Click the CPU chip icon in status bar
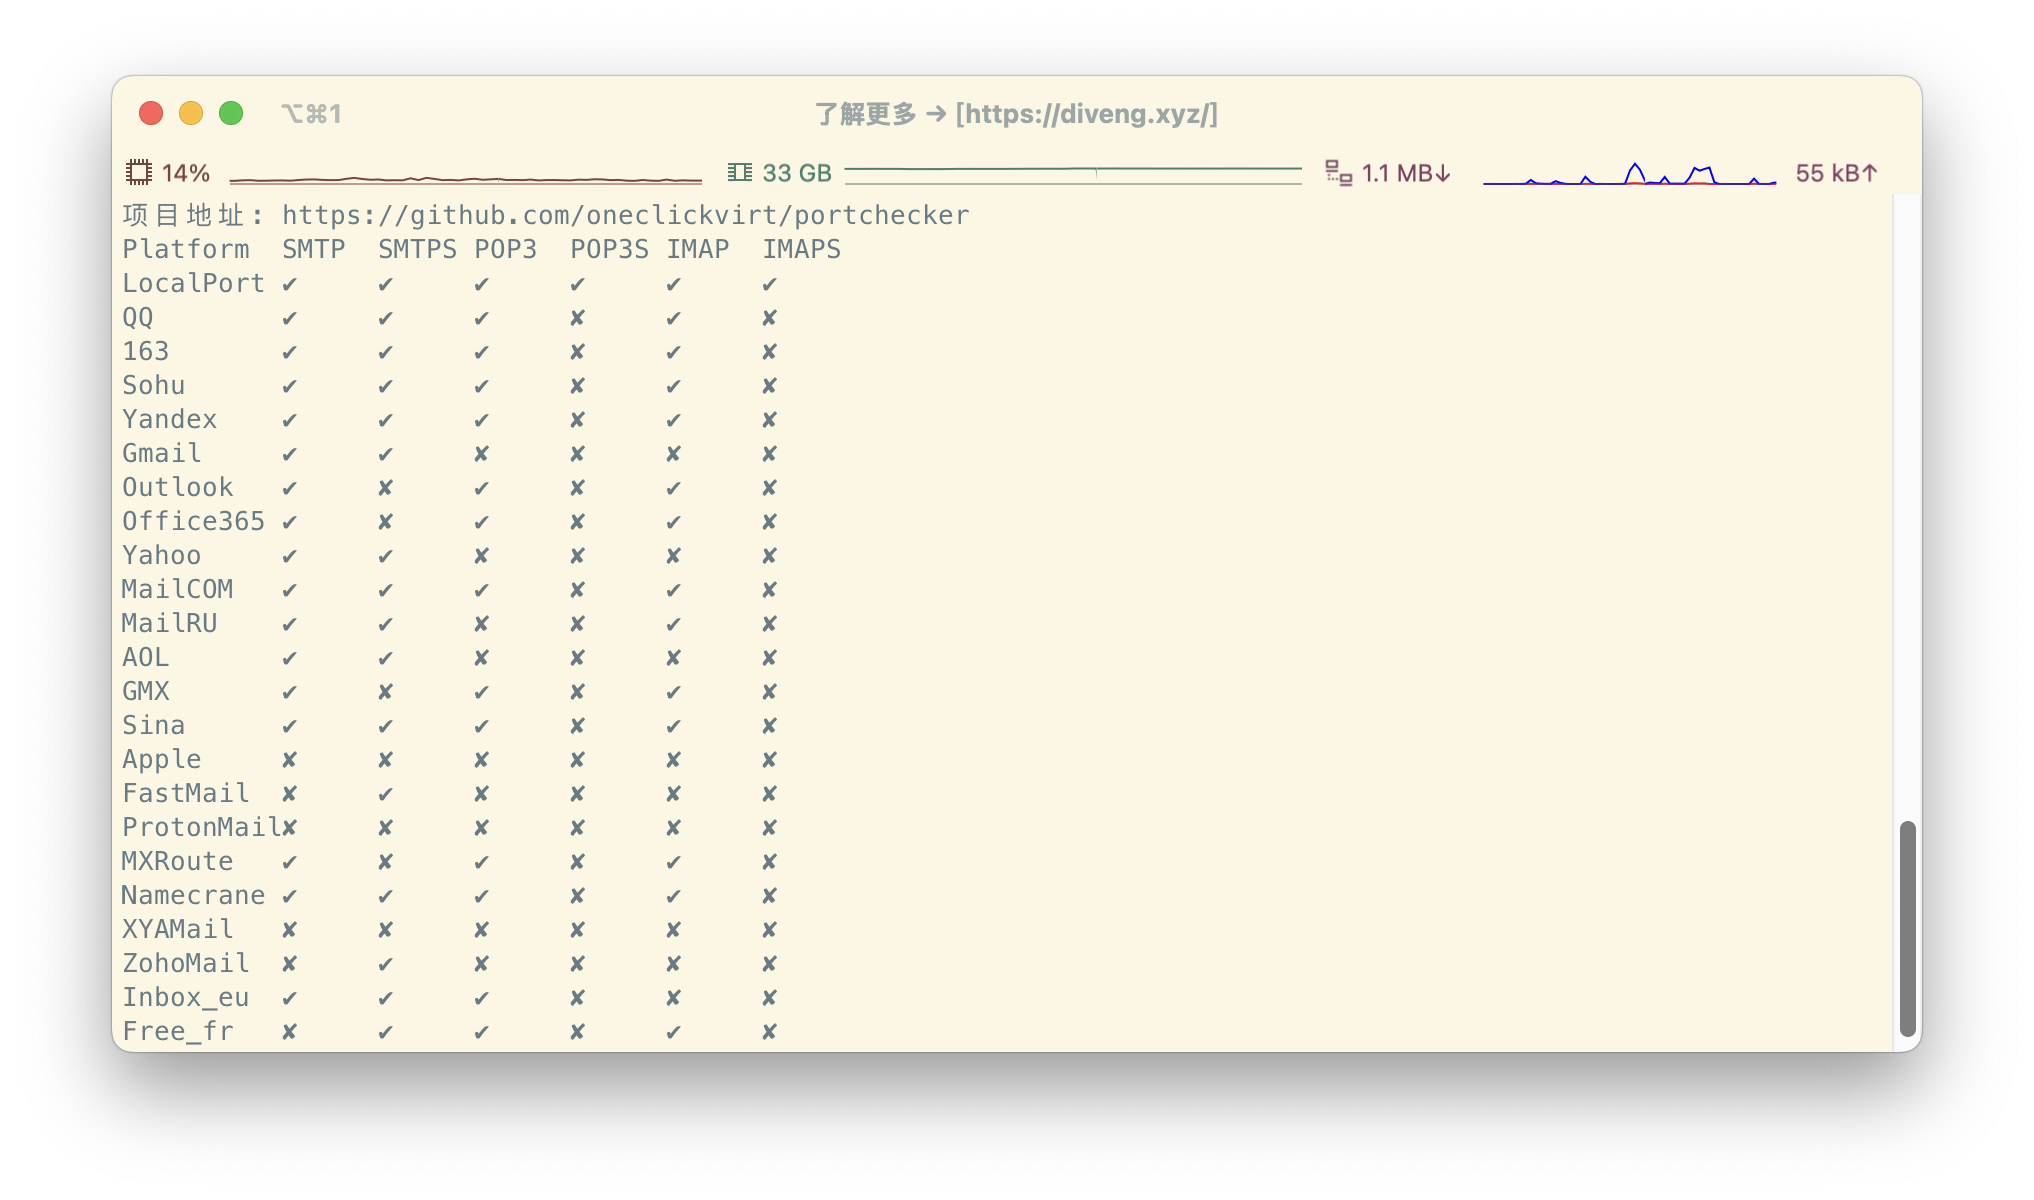This screenshot has height=1200, width=2034. [139, 173]
